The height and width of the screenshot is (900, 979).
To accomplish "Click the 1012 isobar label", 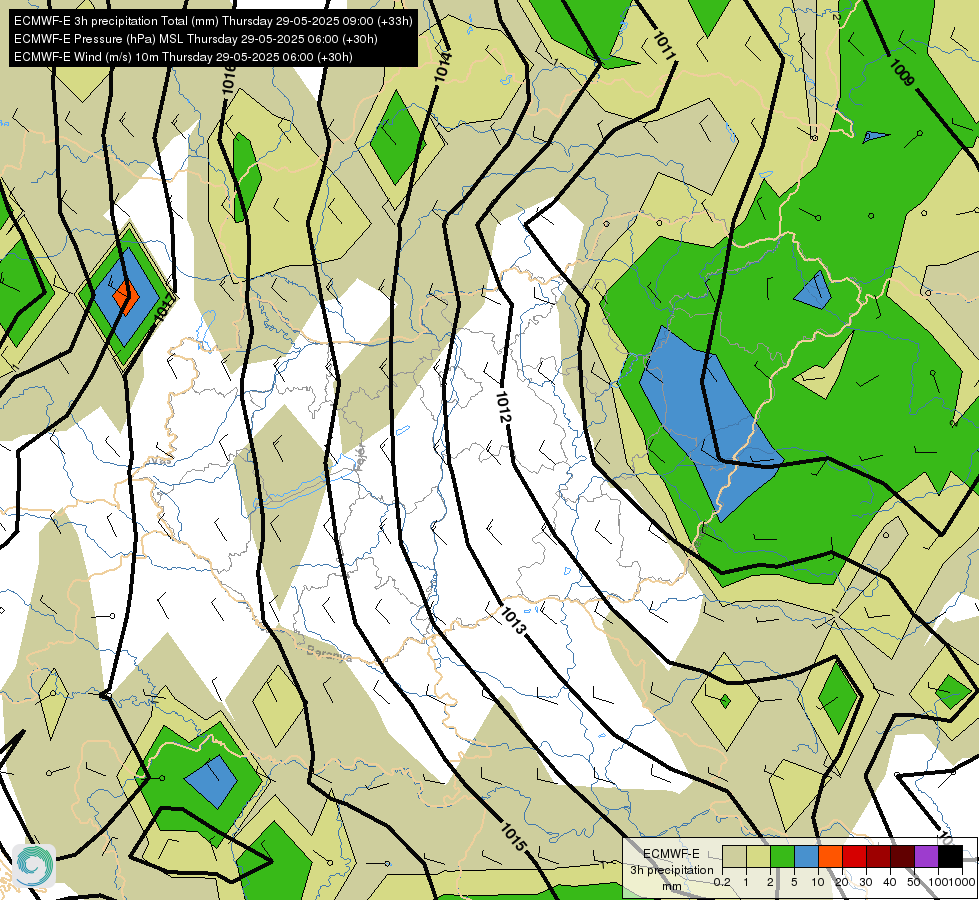I will [x=503, y=407].
